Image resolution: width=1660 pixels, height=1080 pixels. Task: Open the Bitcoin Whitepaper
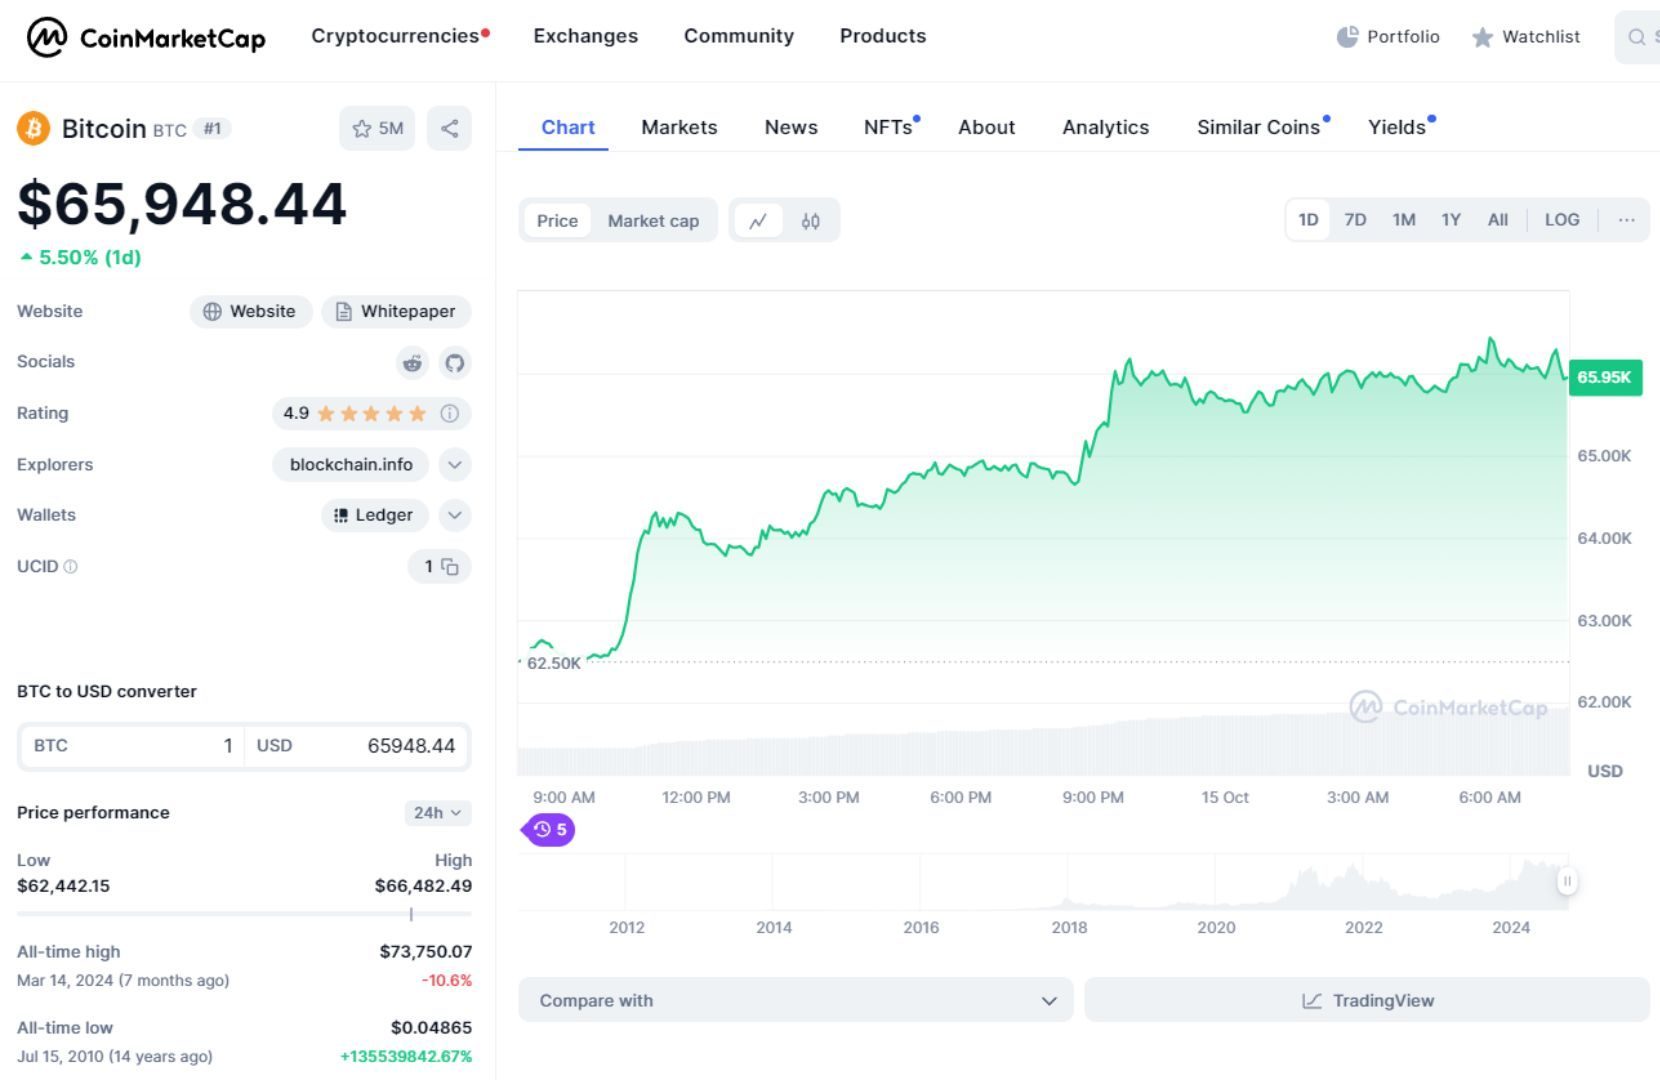[x=397, y=311]
